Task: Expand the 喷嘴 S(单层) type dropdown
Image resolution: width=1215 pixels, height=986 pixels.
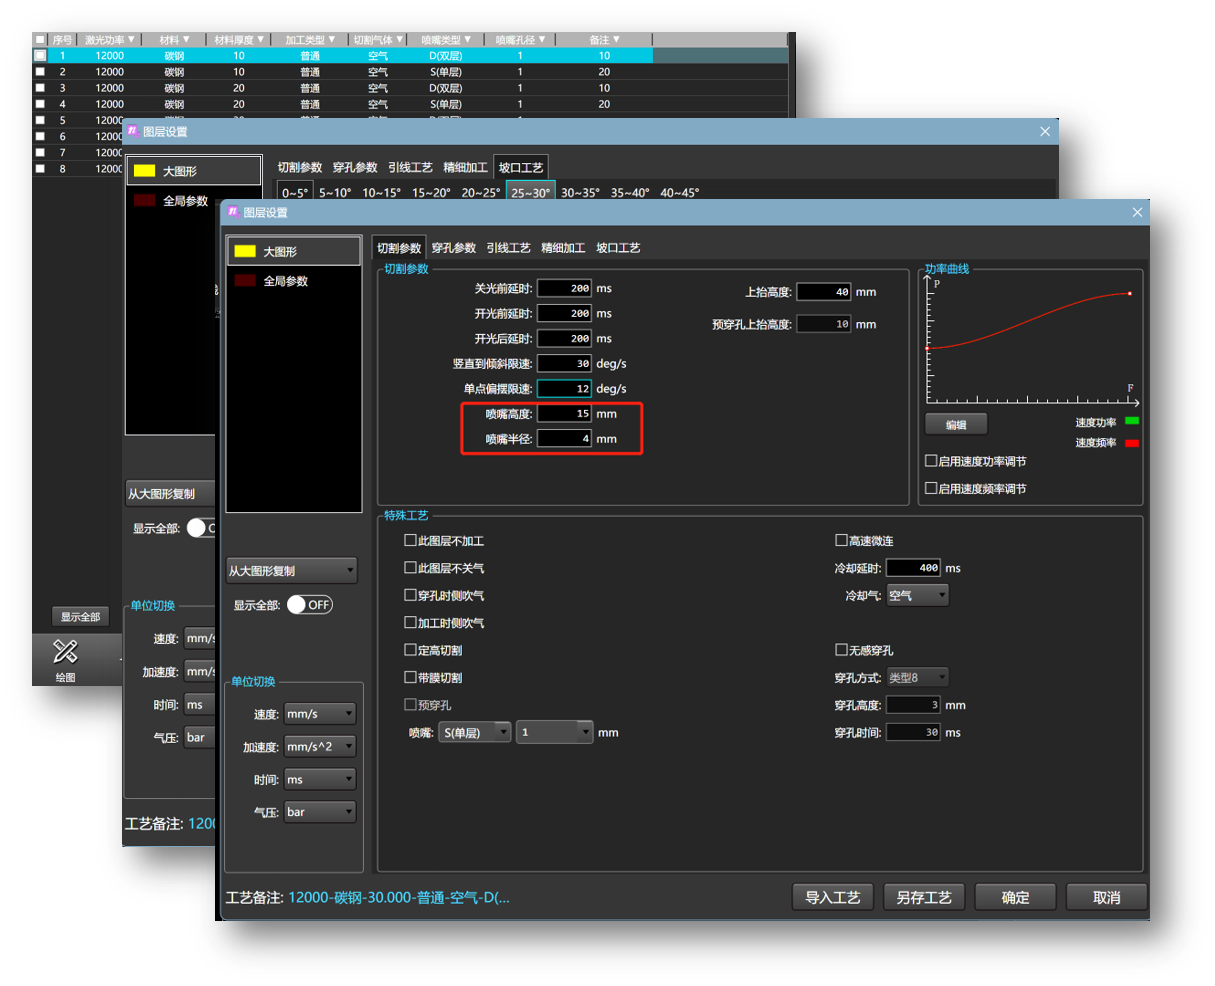Action: [475, 733]
